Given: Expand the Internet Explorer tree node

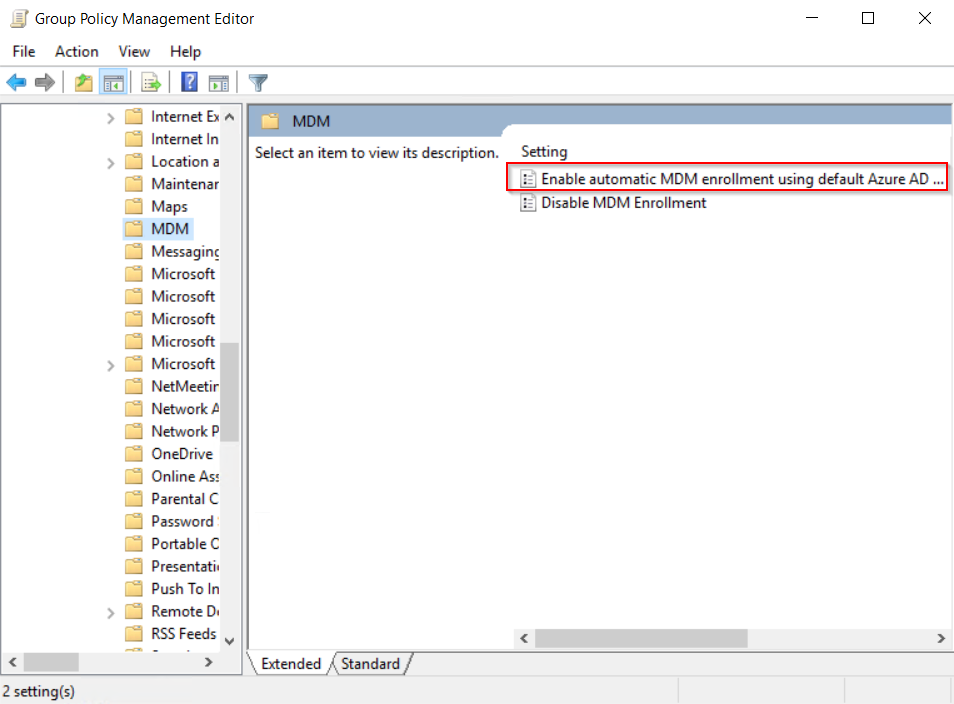Looking at the screenshot, I should pos(110,118).
